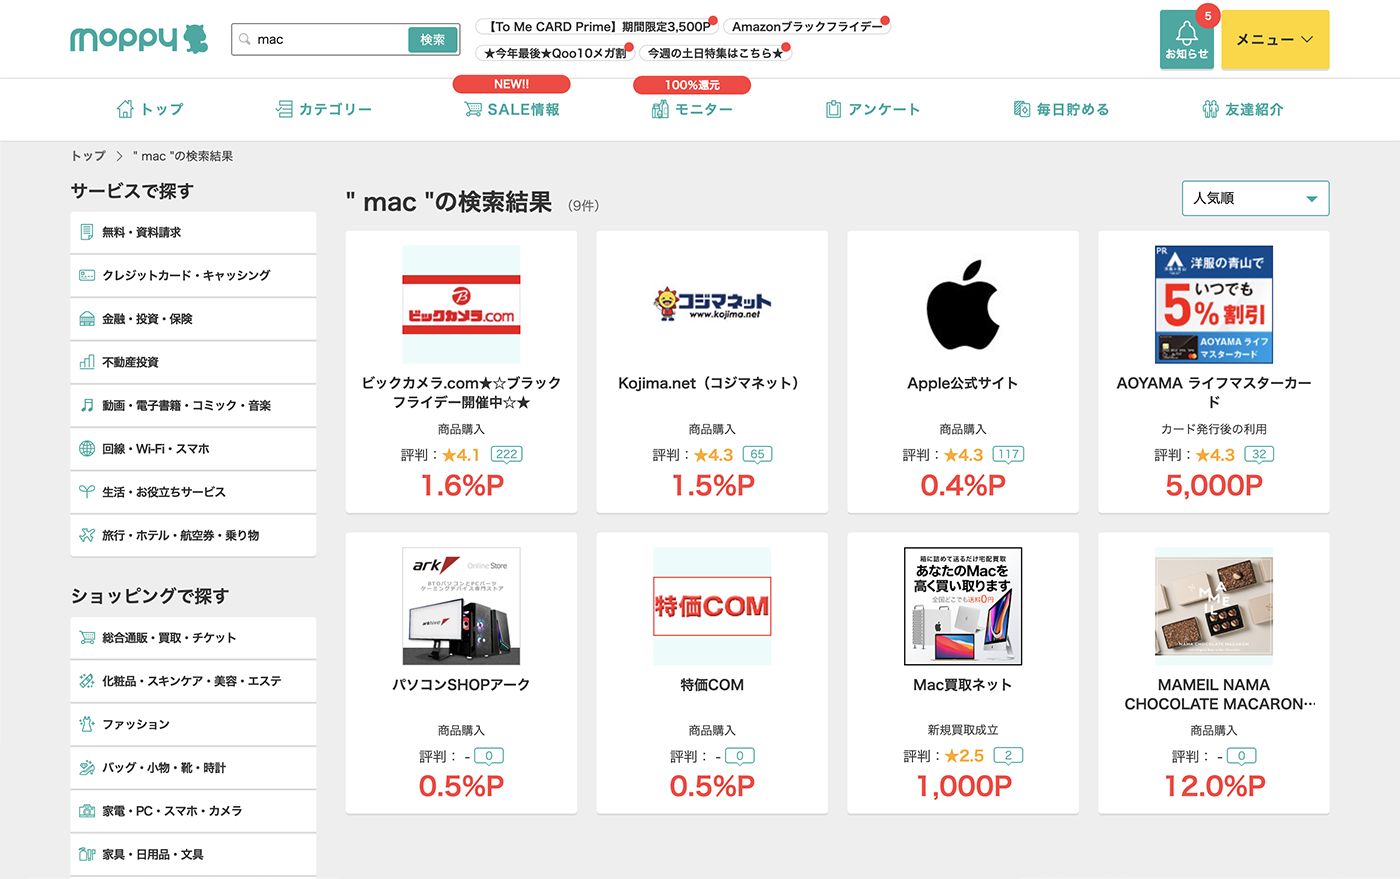Image resolution: width=1400 pixels, height=879 pixels.
Task: Click the green 検索 button
Action: (x=433, y=40)
